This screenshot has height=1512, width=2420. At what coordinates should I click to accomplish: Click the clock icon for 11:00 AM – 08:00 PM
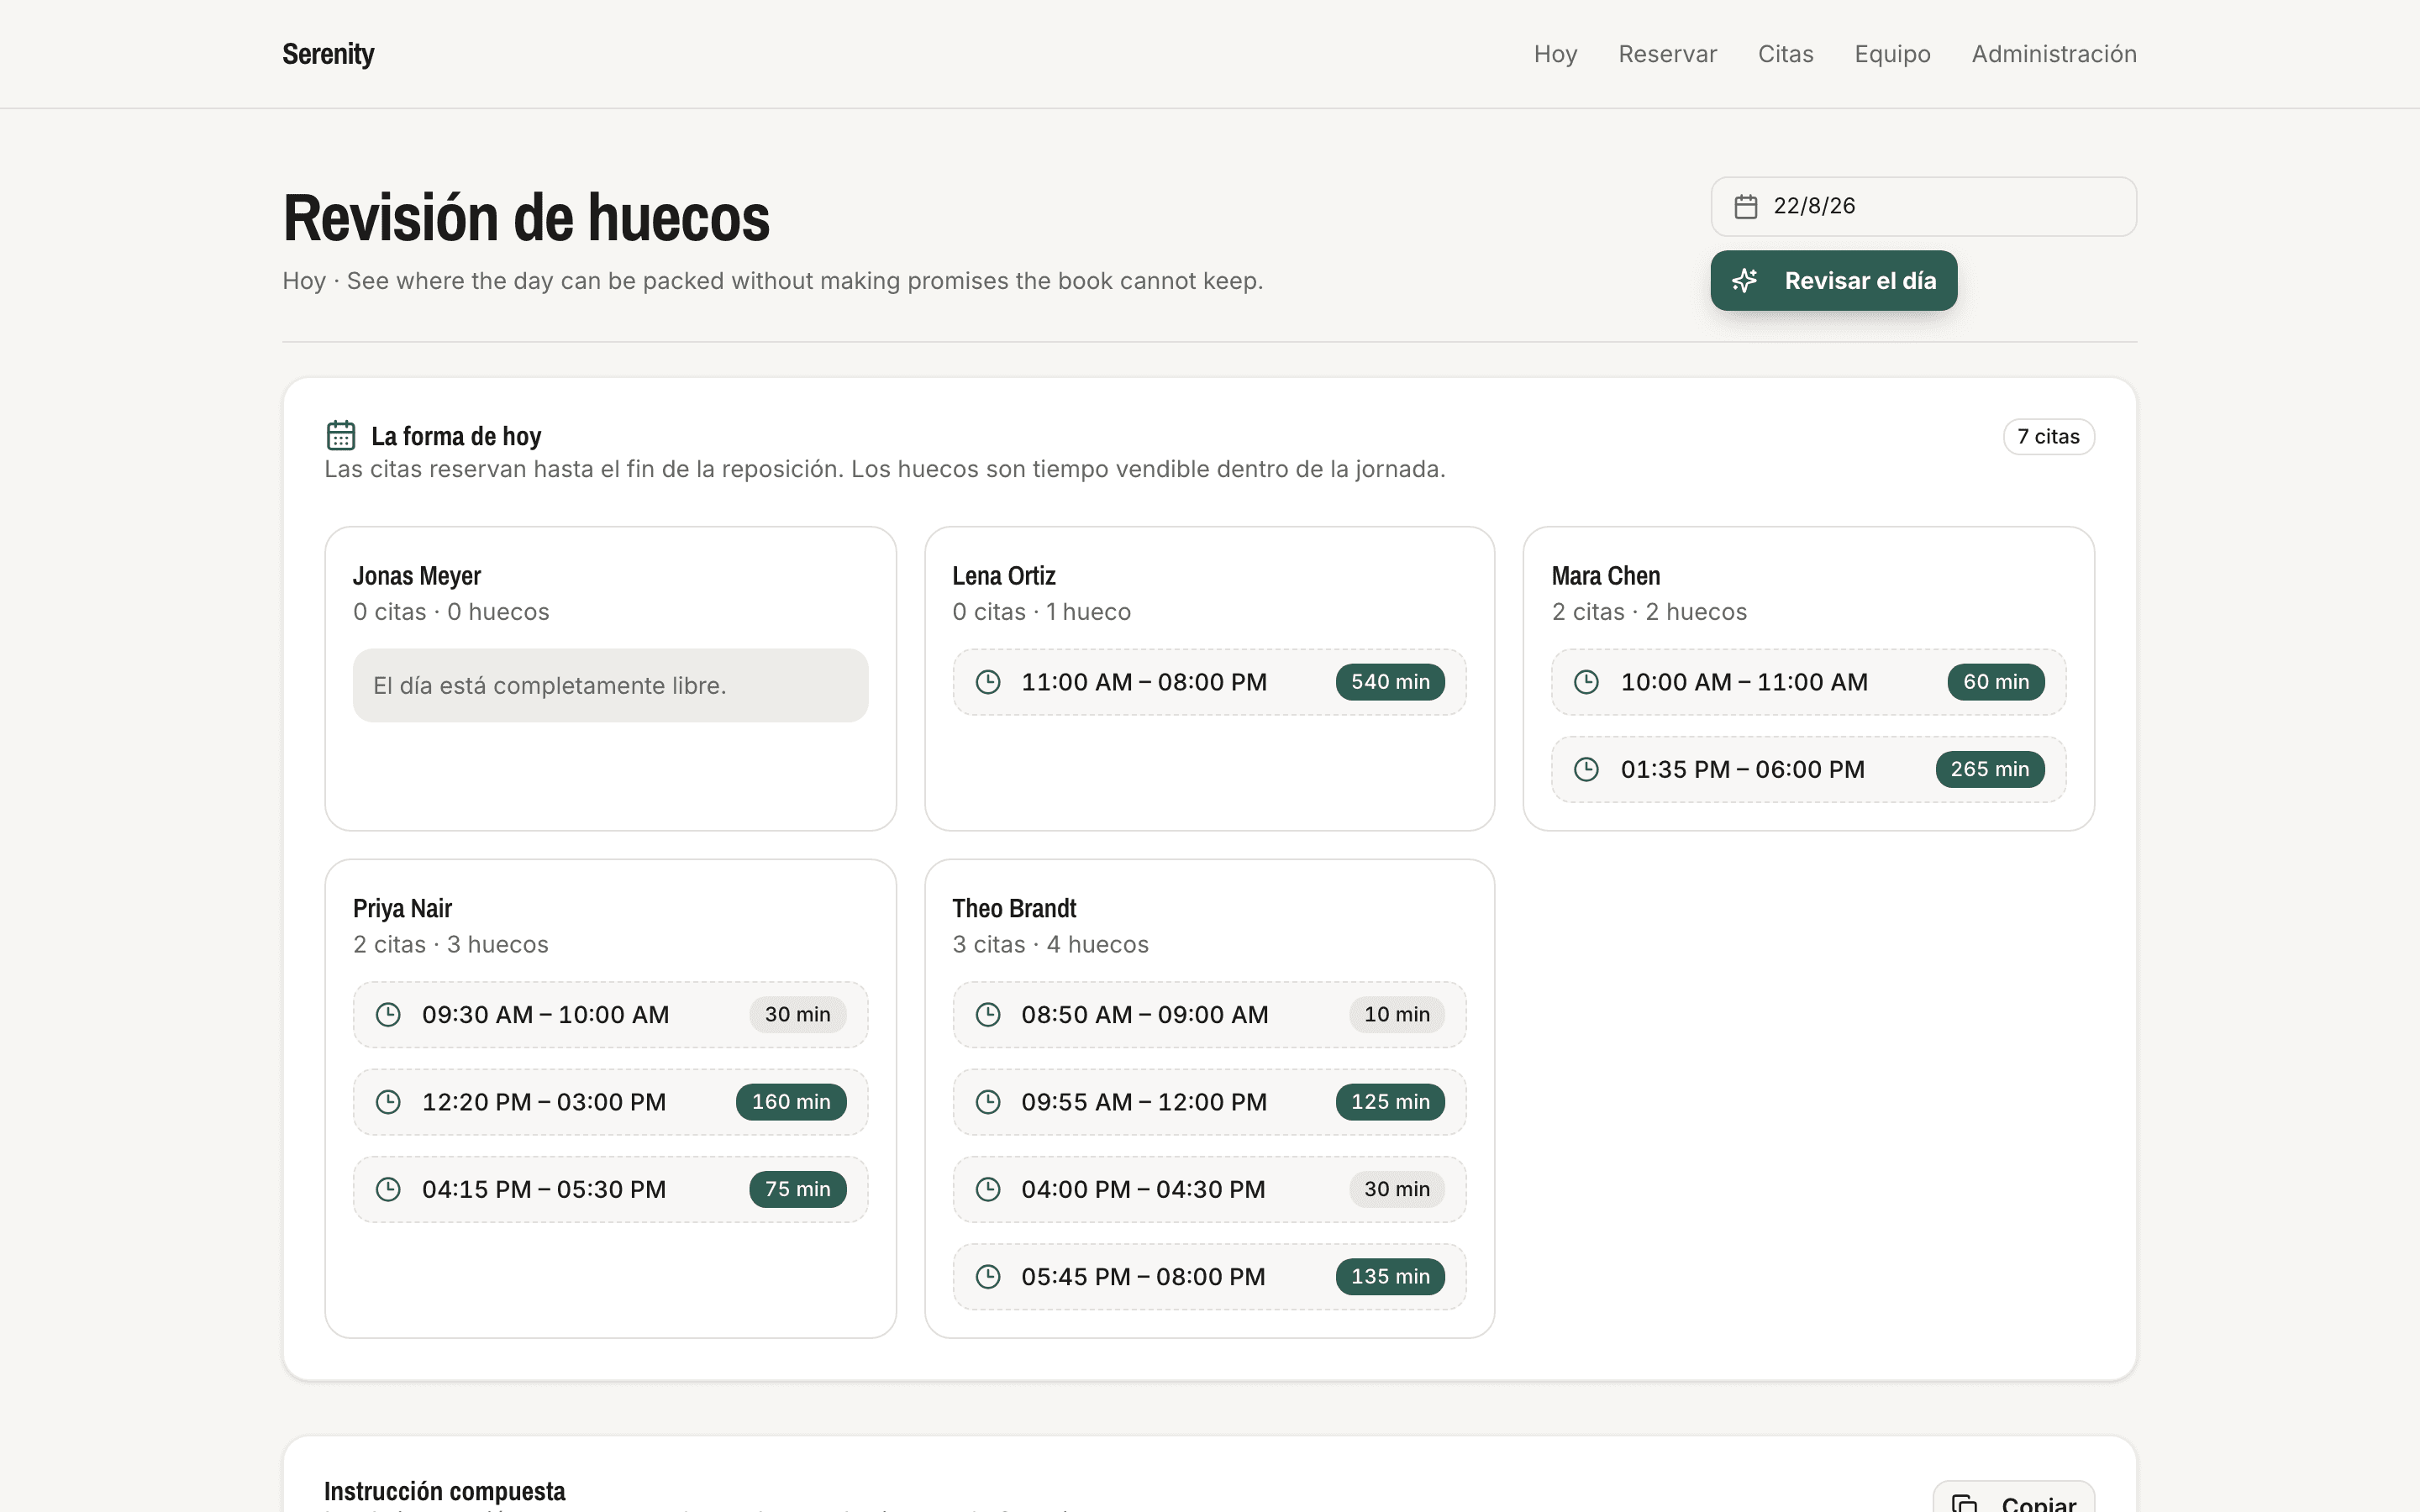(988, 682)
